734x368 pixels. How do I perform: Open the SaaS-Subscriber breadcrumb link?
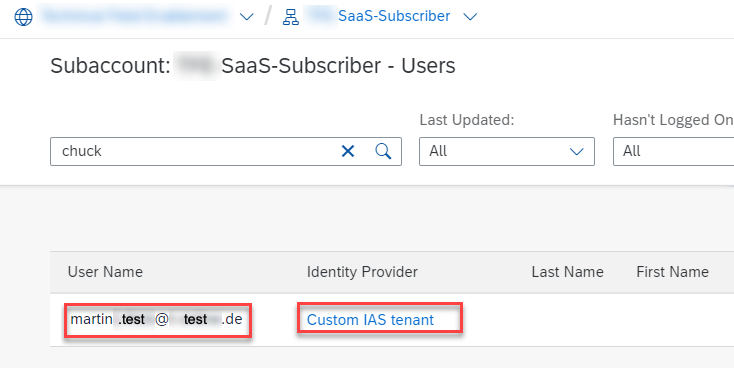pyautogui.click(x=394, y=16)
